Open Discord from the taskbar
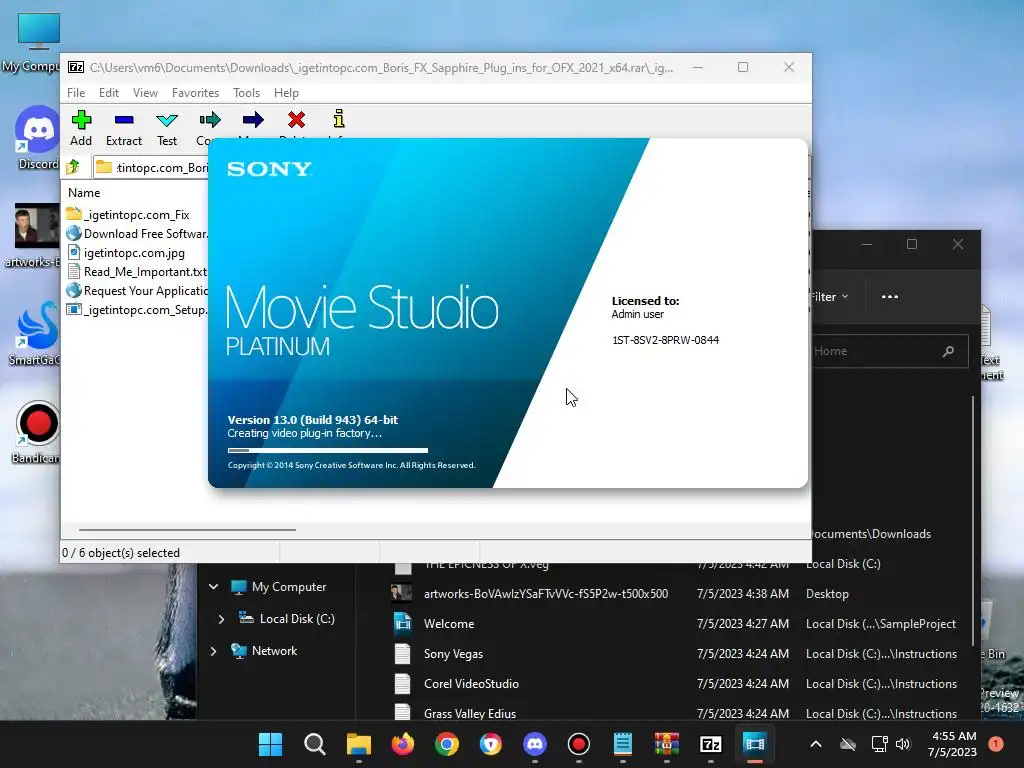The image size is (1024, 768). coord(535,744)
